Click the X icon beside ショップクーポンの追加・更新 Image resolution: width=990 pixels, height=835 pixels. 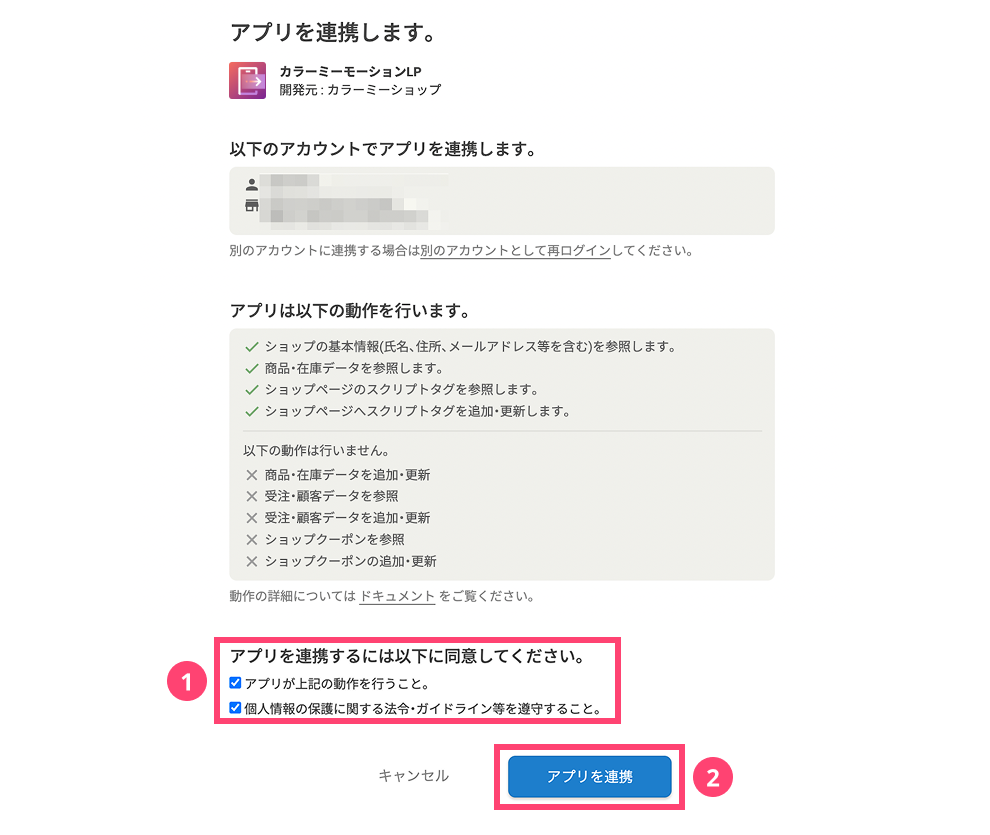(x=252, y=561)
